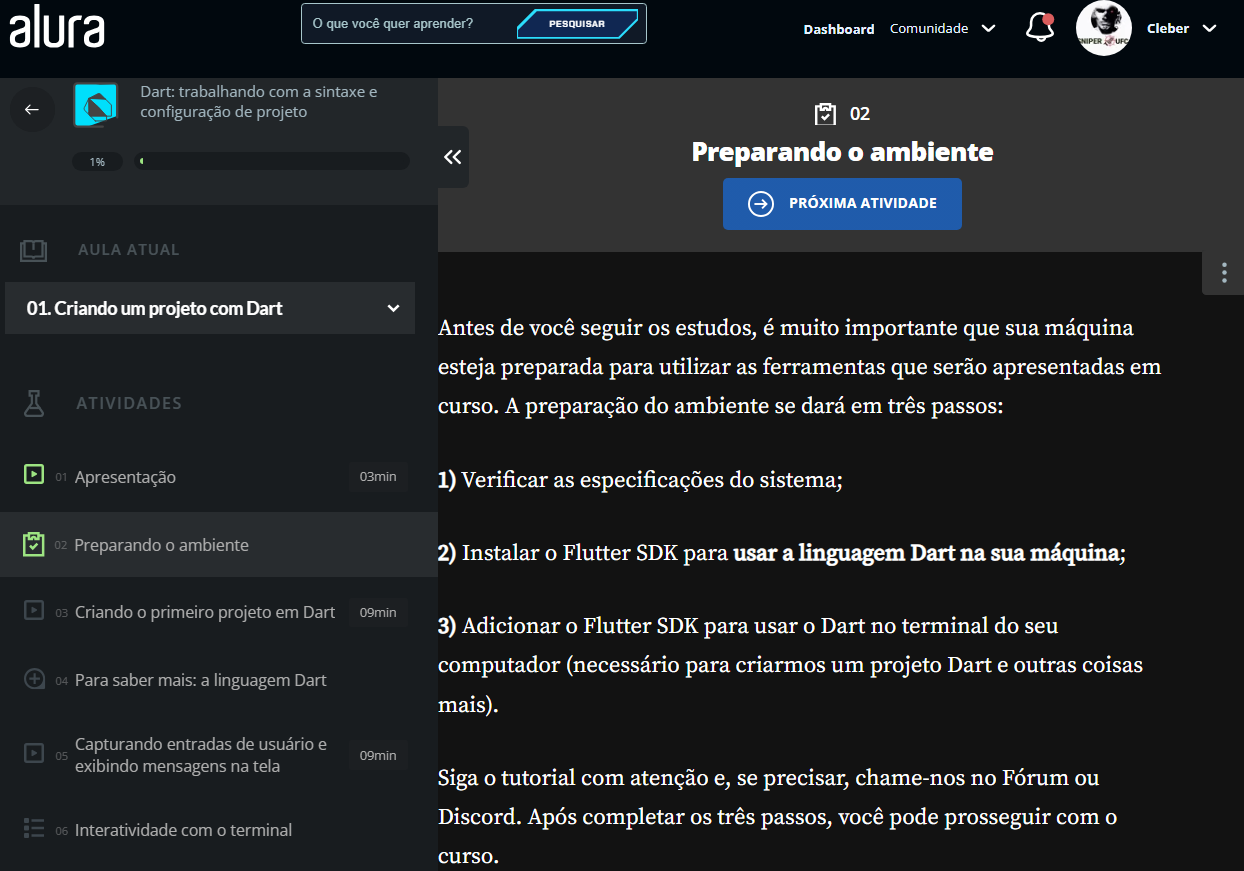Click the course title 'Dart: trabalhando com a sintaxe'

click(259, 101)
